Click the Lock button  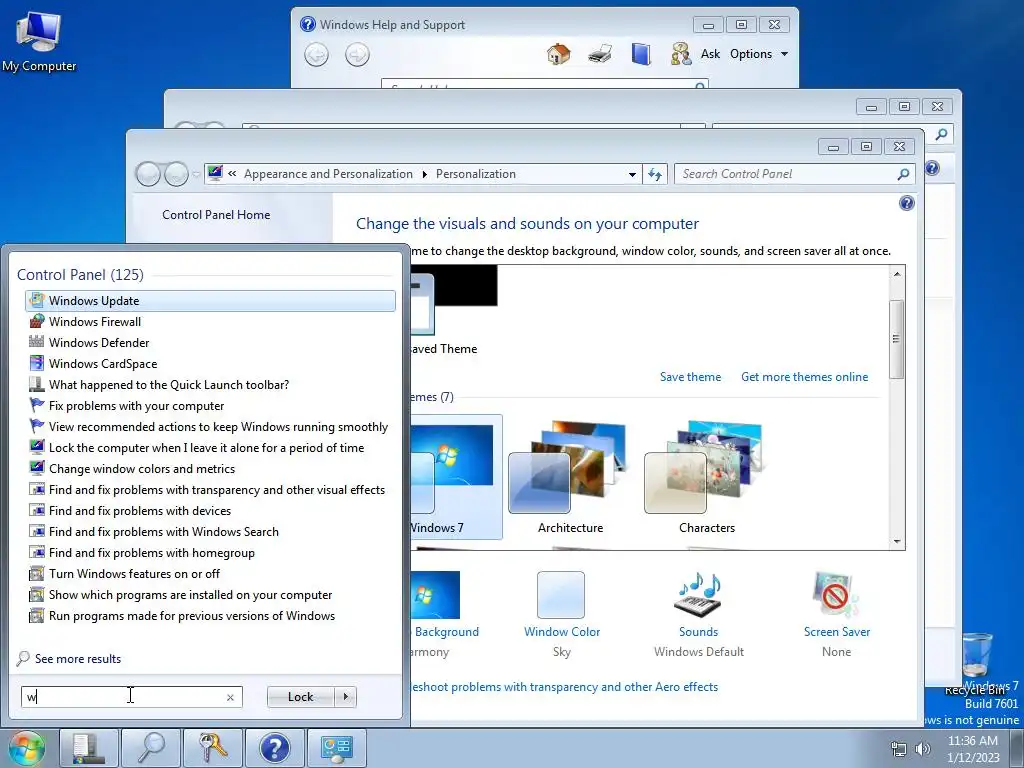[x=300, y=697]
